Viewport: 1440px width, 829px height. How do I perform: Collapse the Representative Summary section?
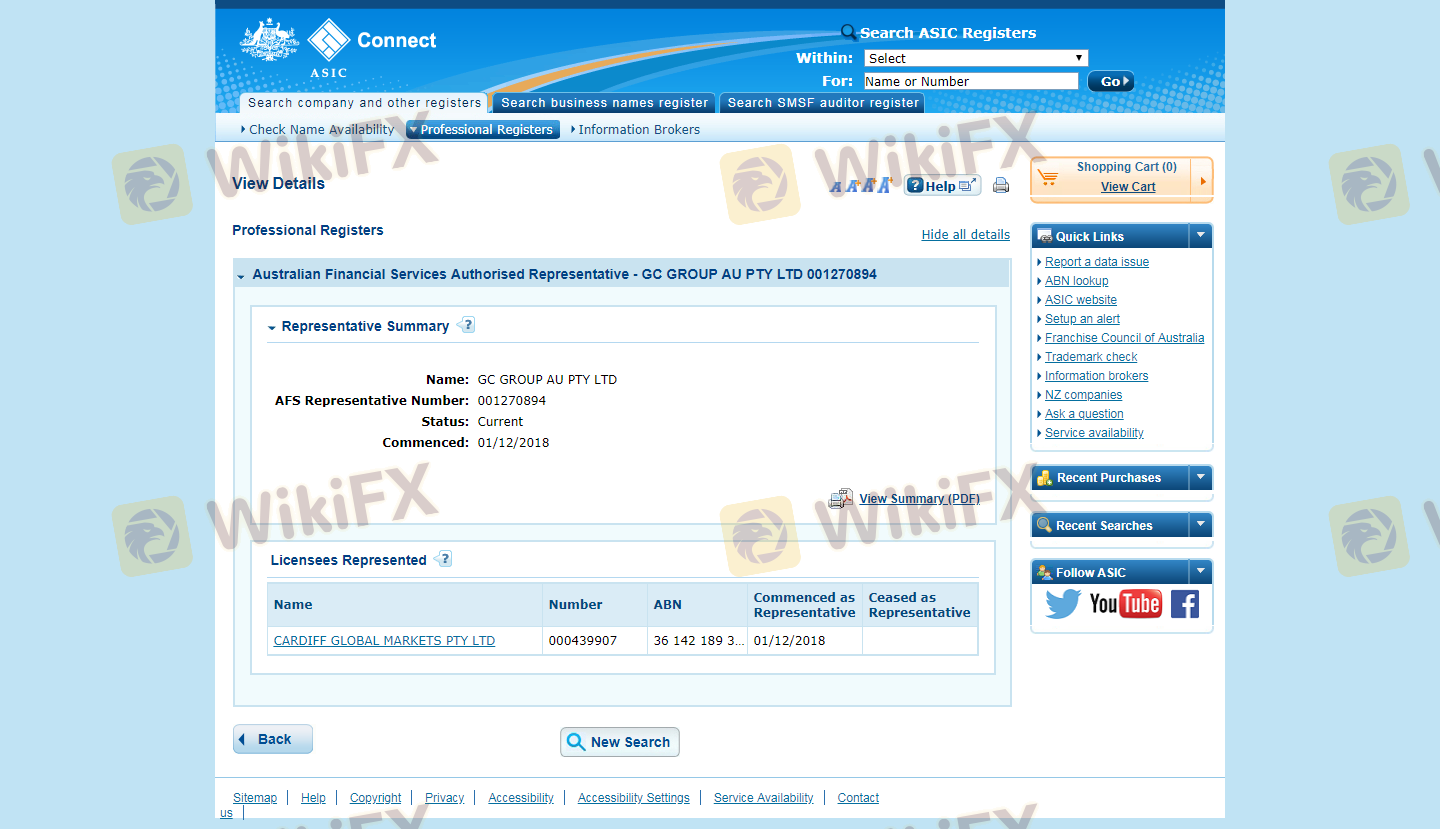[272, 327]
